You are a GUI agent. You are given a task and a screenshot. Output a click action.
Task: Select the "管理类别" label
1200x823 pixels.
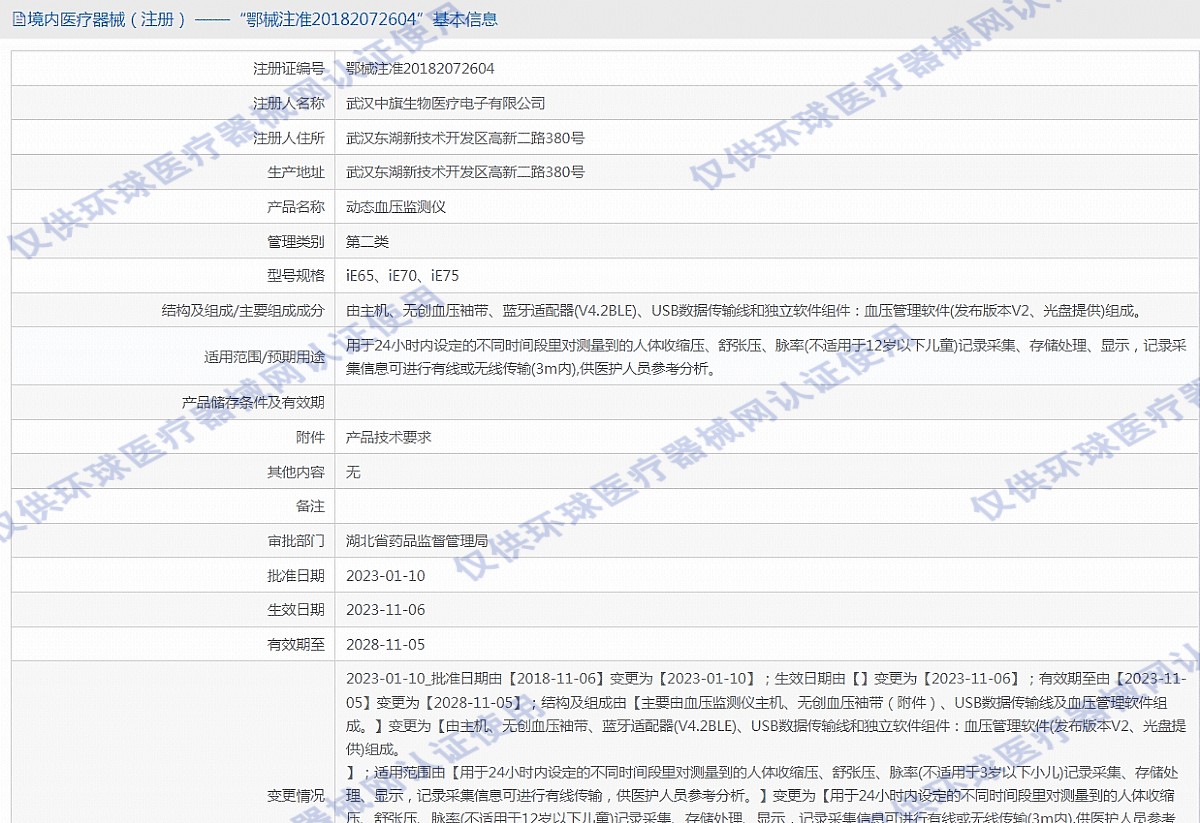click(296, 241)
